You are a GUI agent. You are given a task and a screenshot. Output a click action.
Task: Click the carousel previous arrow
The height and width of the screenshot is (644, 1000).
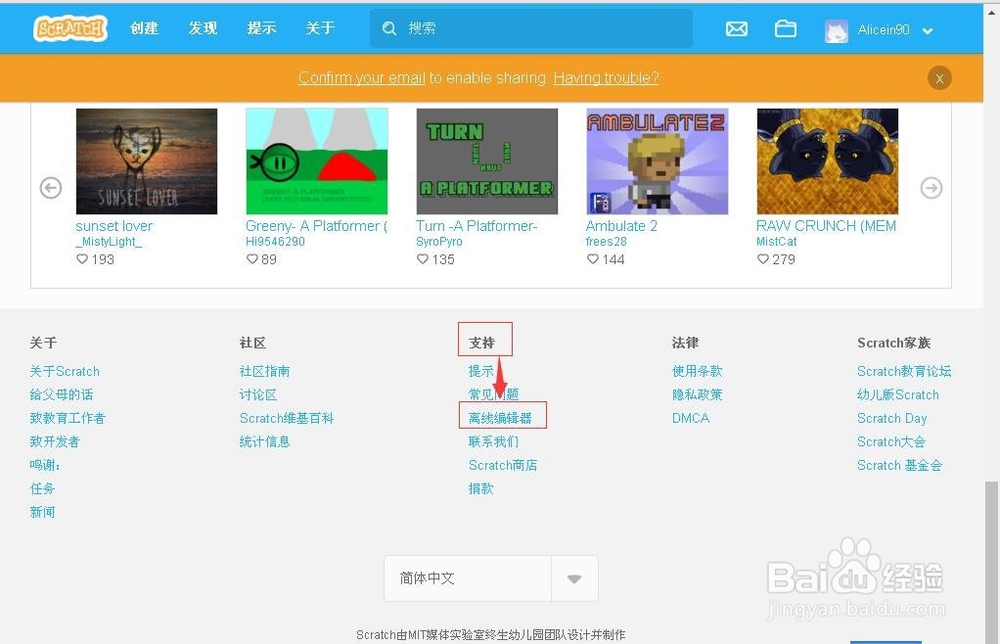[51, 188]
